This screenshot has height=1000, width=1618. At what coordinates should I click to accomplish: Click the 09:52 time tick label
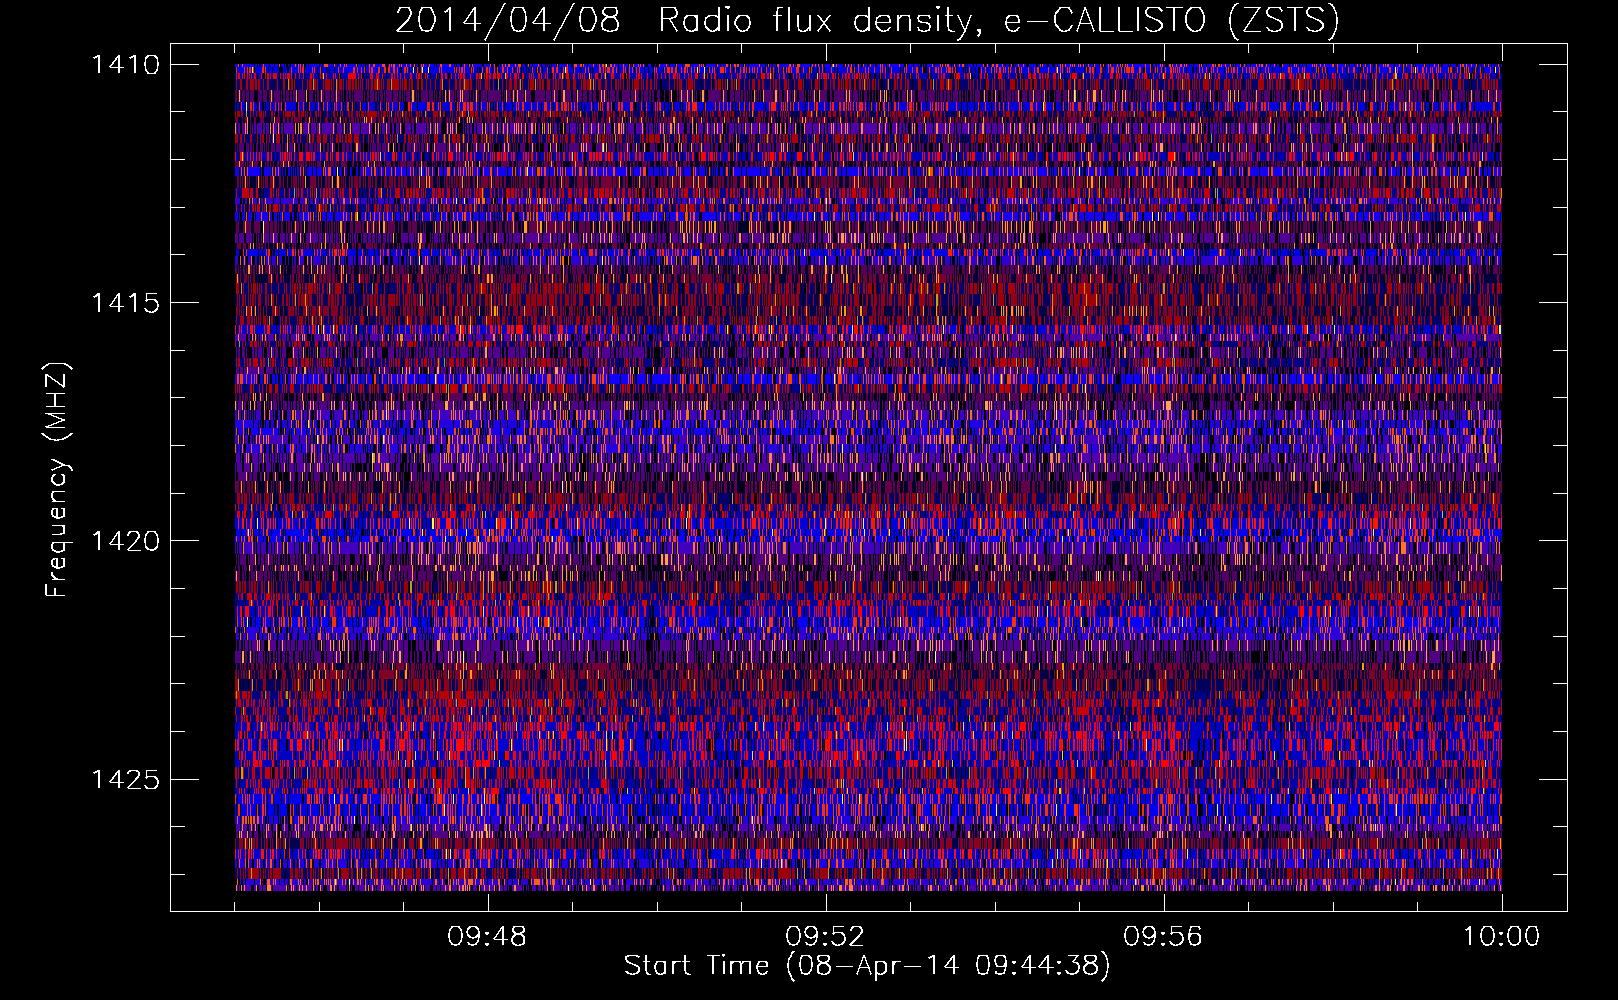click(825, 937)
